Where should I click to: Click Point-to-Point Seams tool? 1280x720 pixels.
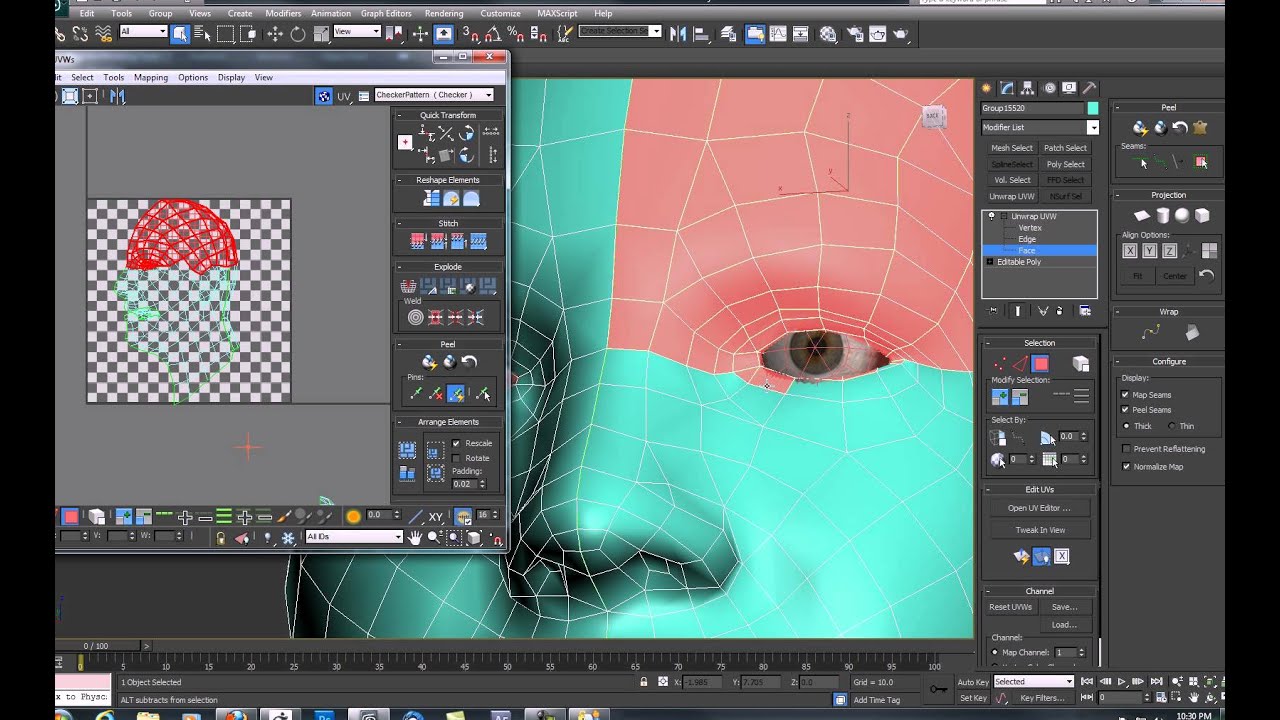(x=1161, y=161)
